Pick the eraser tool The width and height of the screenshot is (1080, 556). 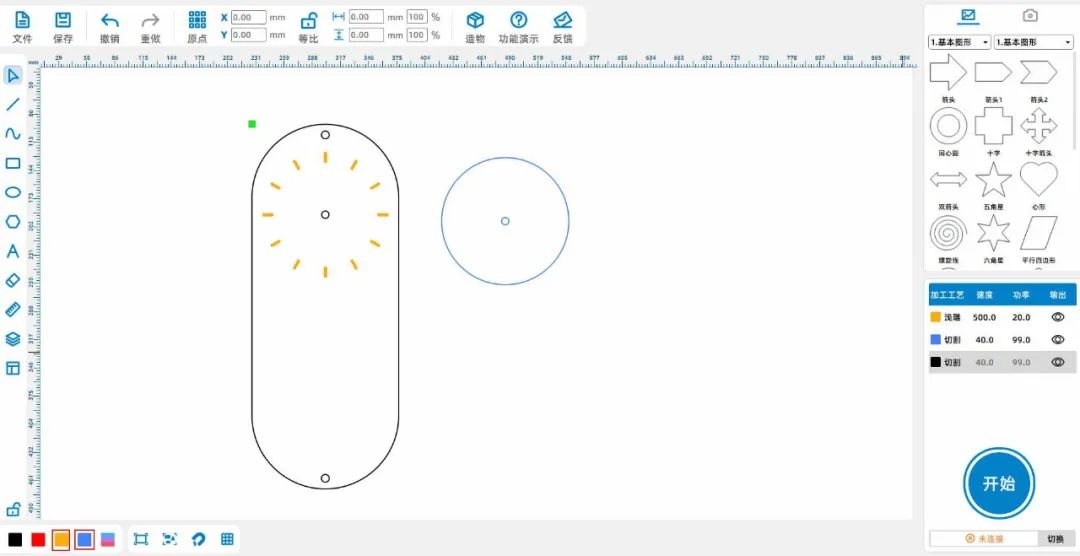(x=13, y=280)
